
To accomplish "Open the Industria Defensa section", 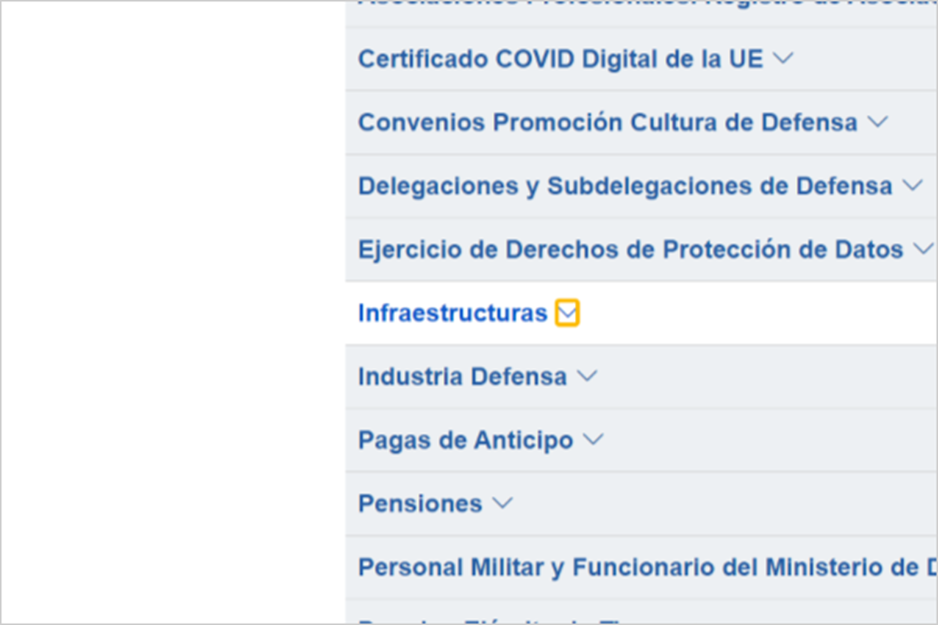I will pyautogui.click(x=462, y=376).
